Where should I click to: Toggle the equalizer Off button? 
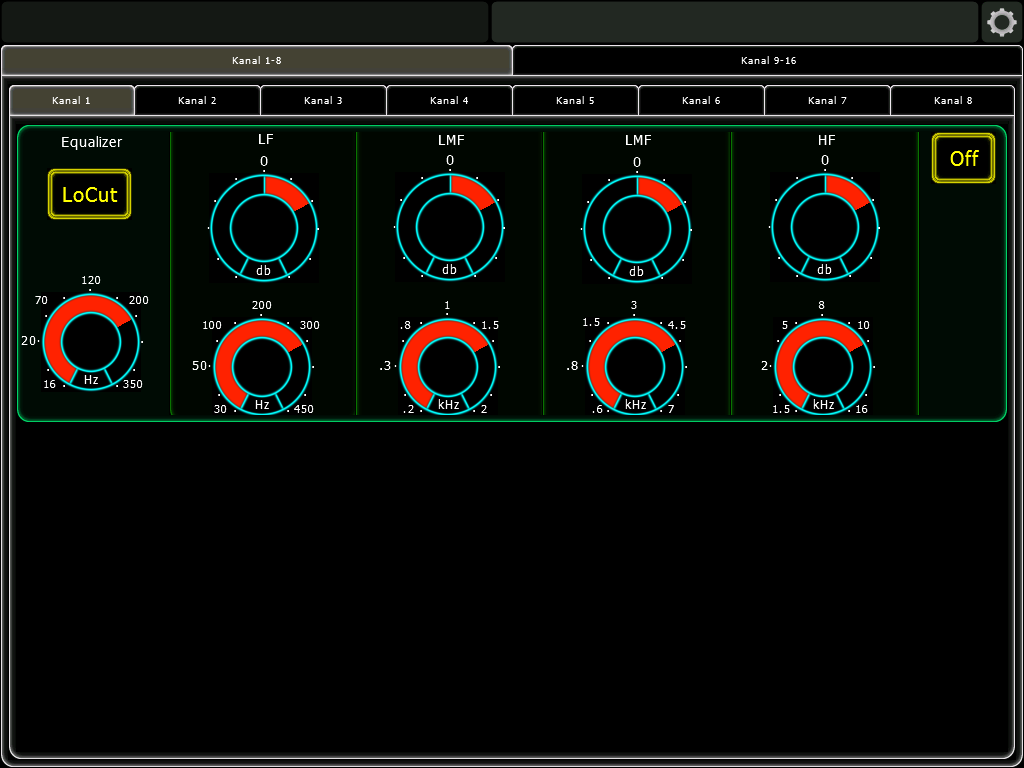tap(963, 158)
